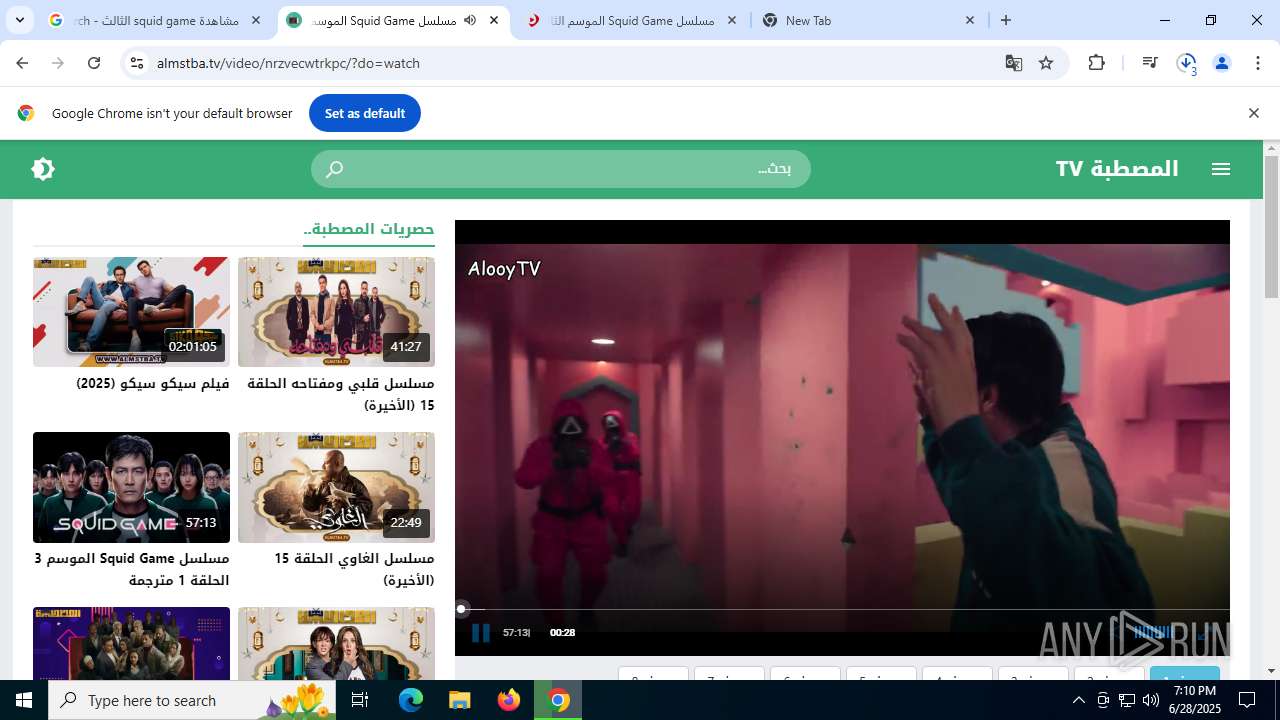Open الغاوي episode 15 thumbnail

(336, 487)
